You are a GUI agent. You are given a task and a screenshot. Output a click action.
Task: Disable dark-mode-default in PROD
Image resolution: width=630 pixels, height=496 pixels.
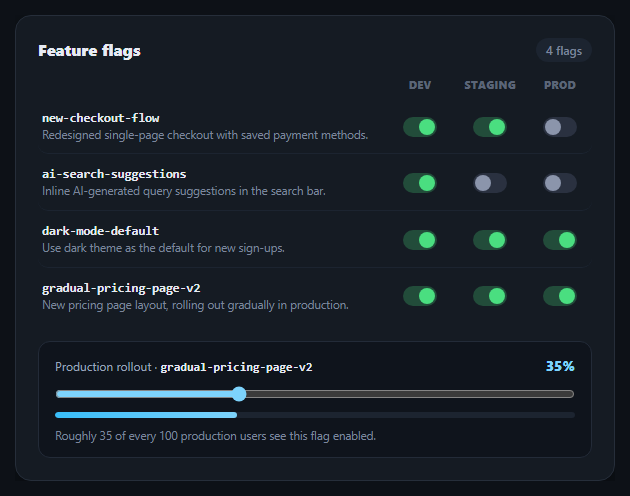click(x=560, y=240)
